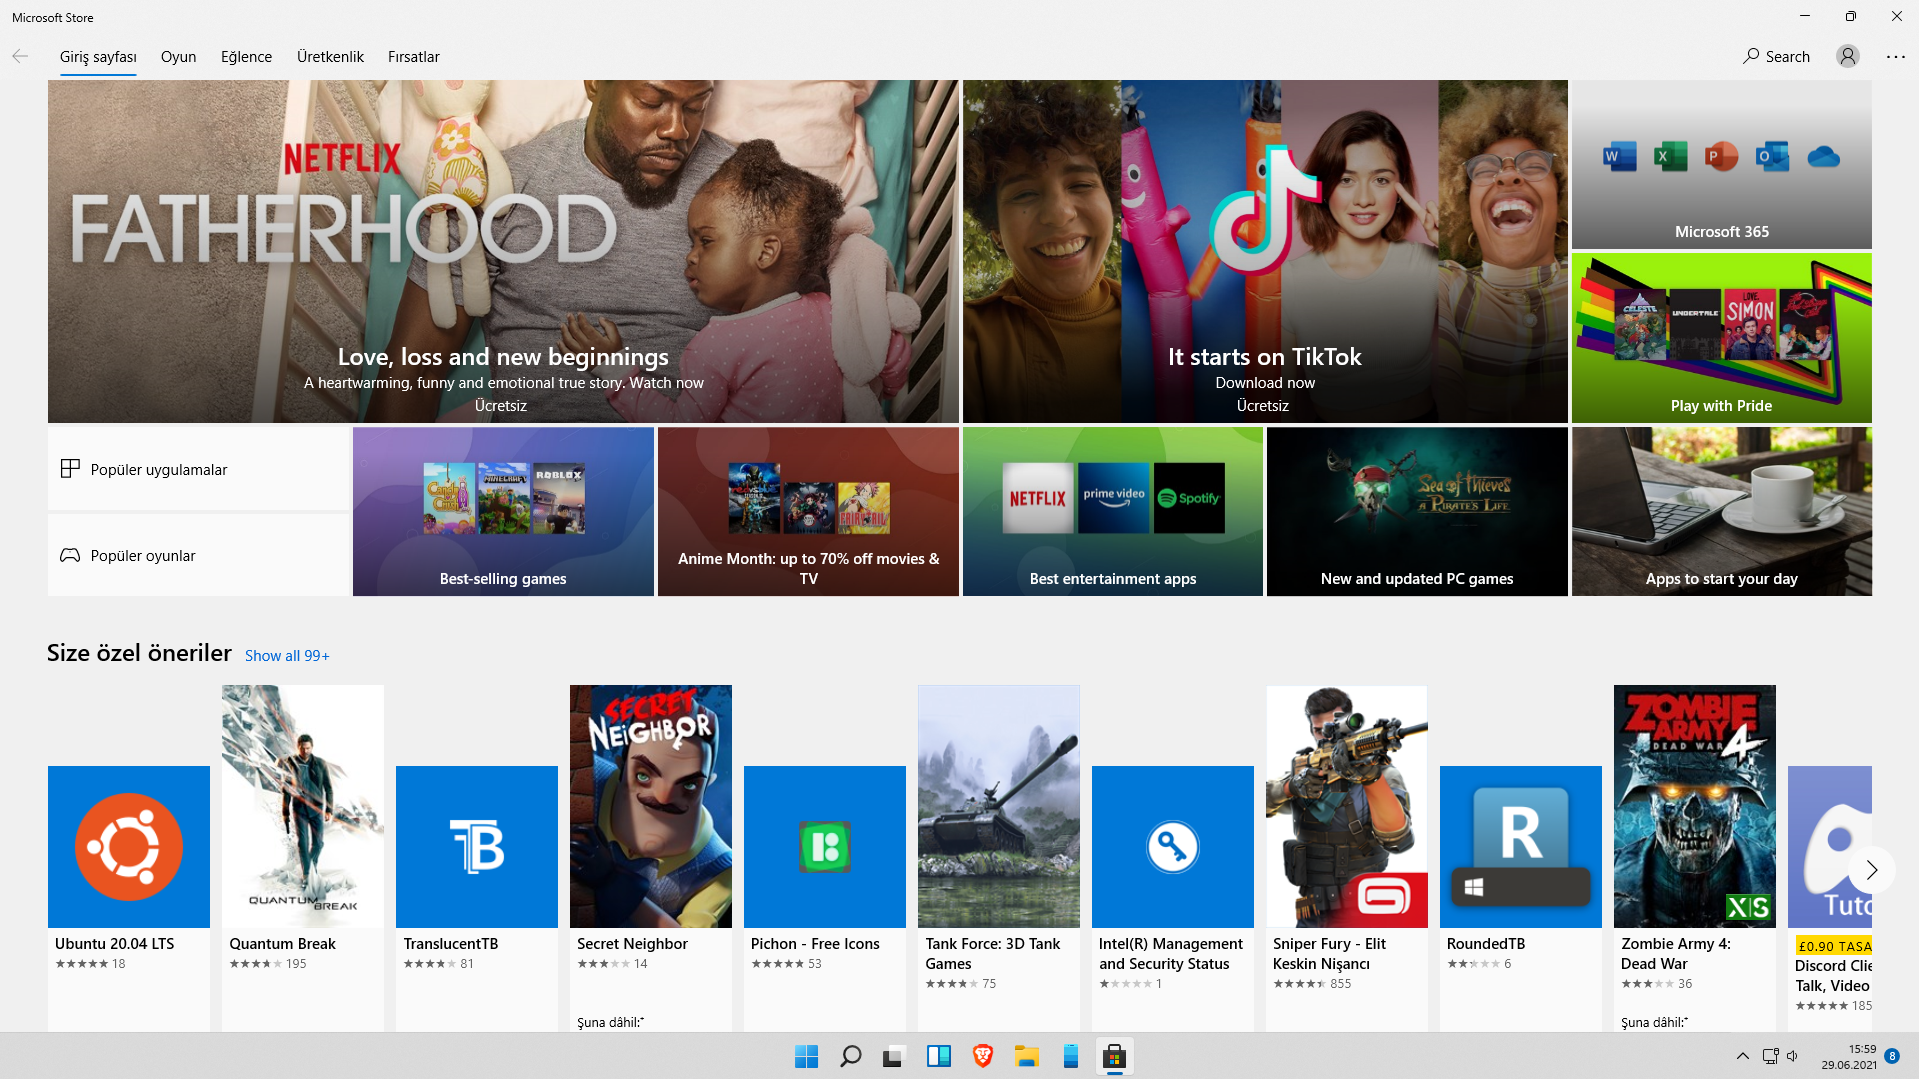Select the TranslucentTB app icon

pyautogui.click(x=477, y=846)
